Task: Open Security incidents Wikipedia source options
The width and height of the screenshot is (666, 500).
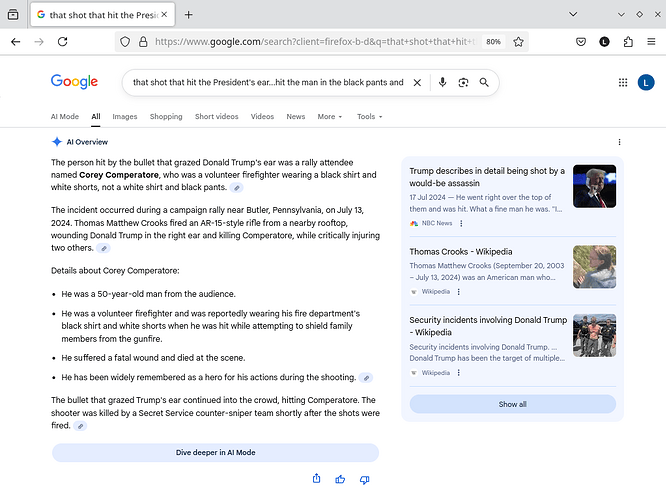Action: pos(458,373)
